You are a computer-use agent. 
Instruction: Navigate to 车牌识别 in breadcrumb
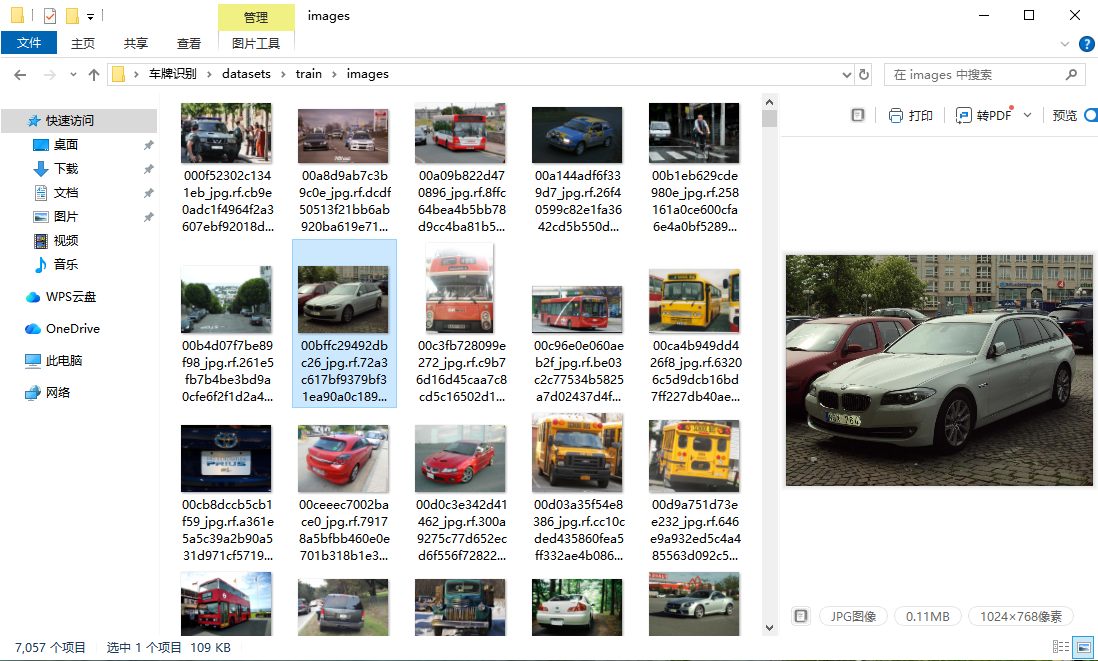click(x=172, y=74)
